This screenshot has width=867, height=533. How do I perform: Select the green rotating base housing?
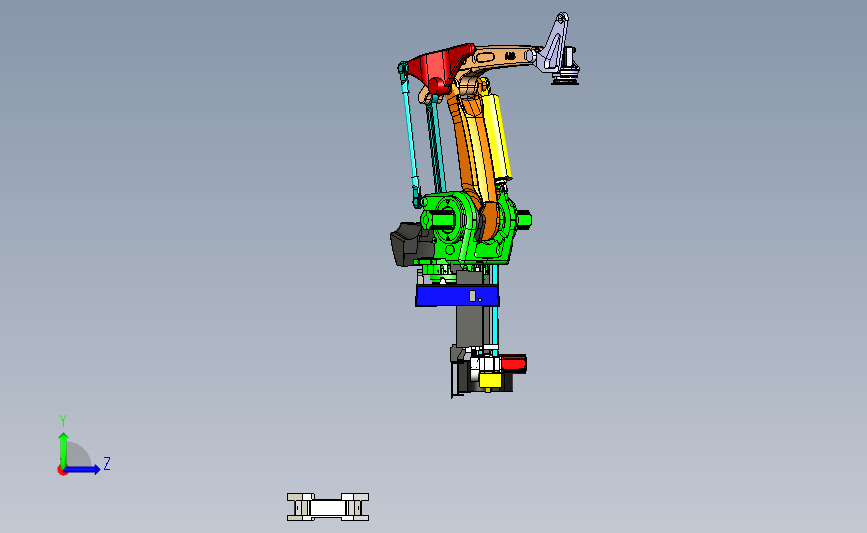click(469, 227)
